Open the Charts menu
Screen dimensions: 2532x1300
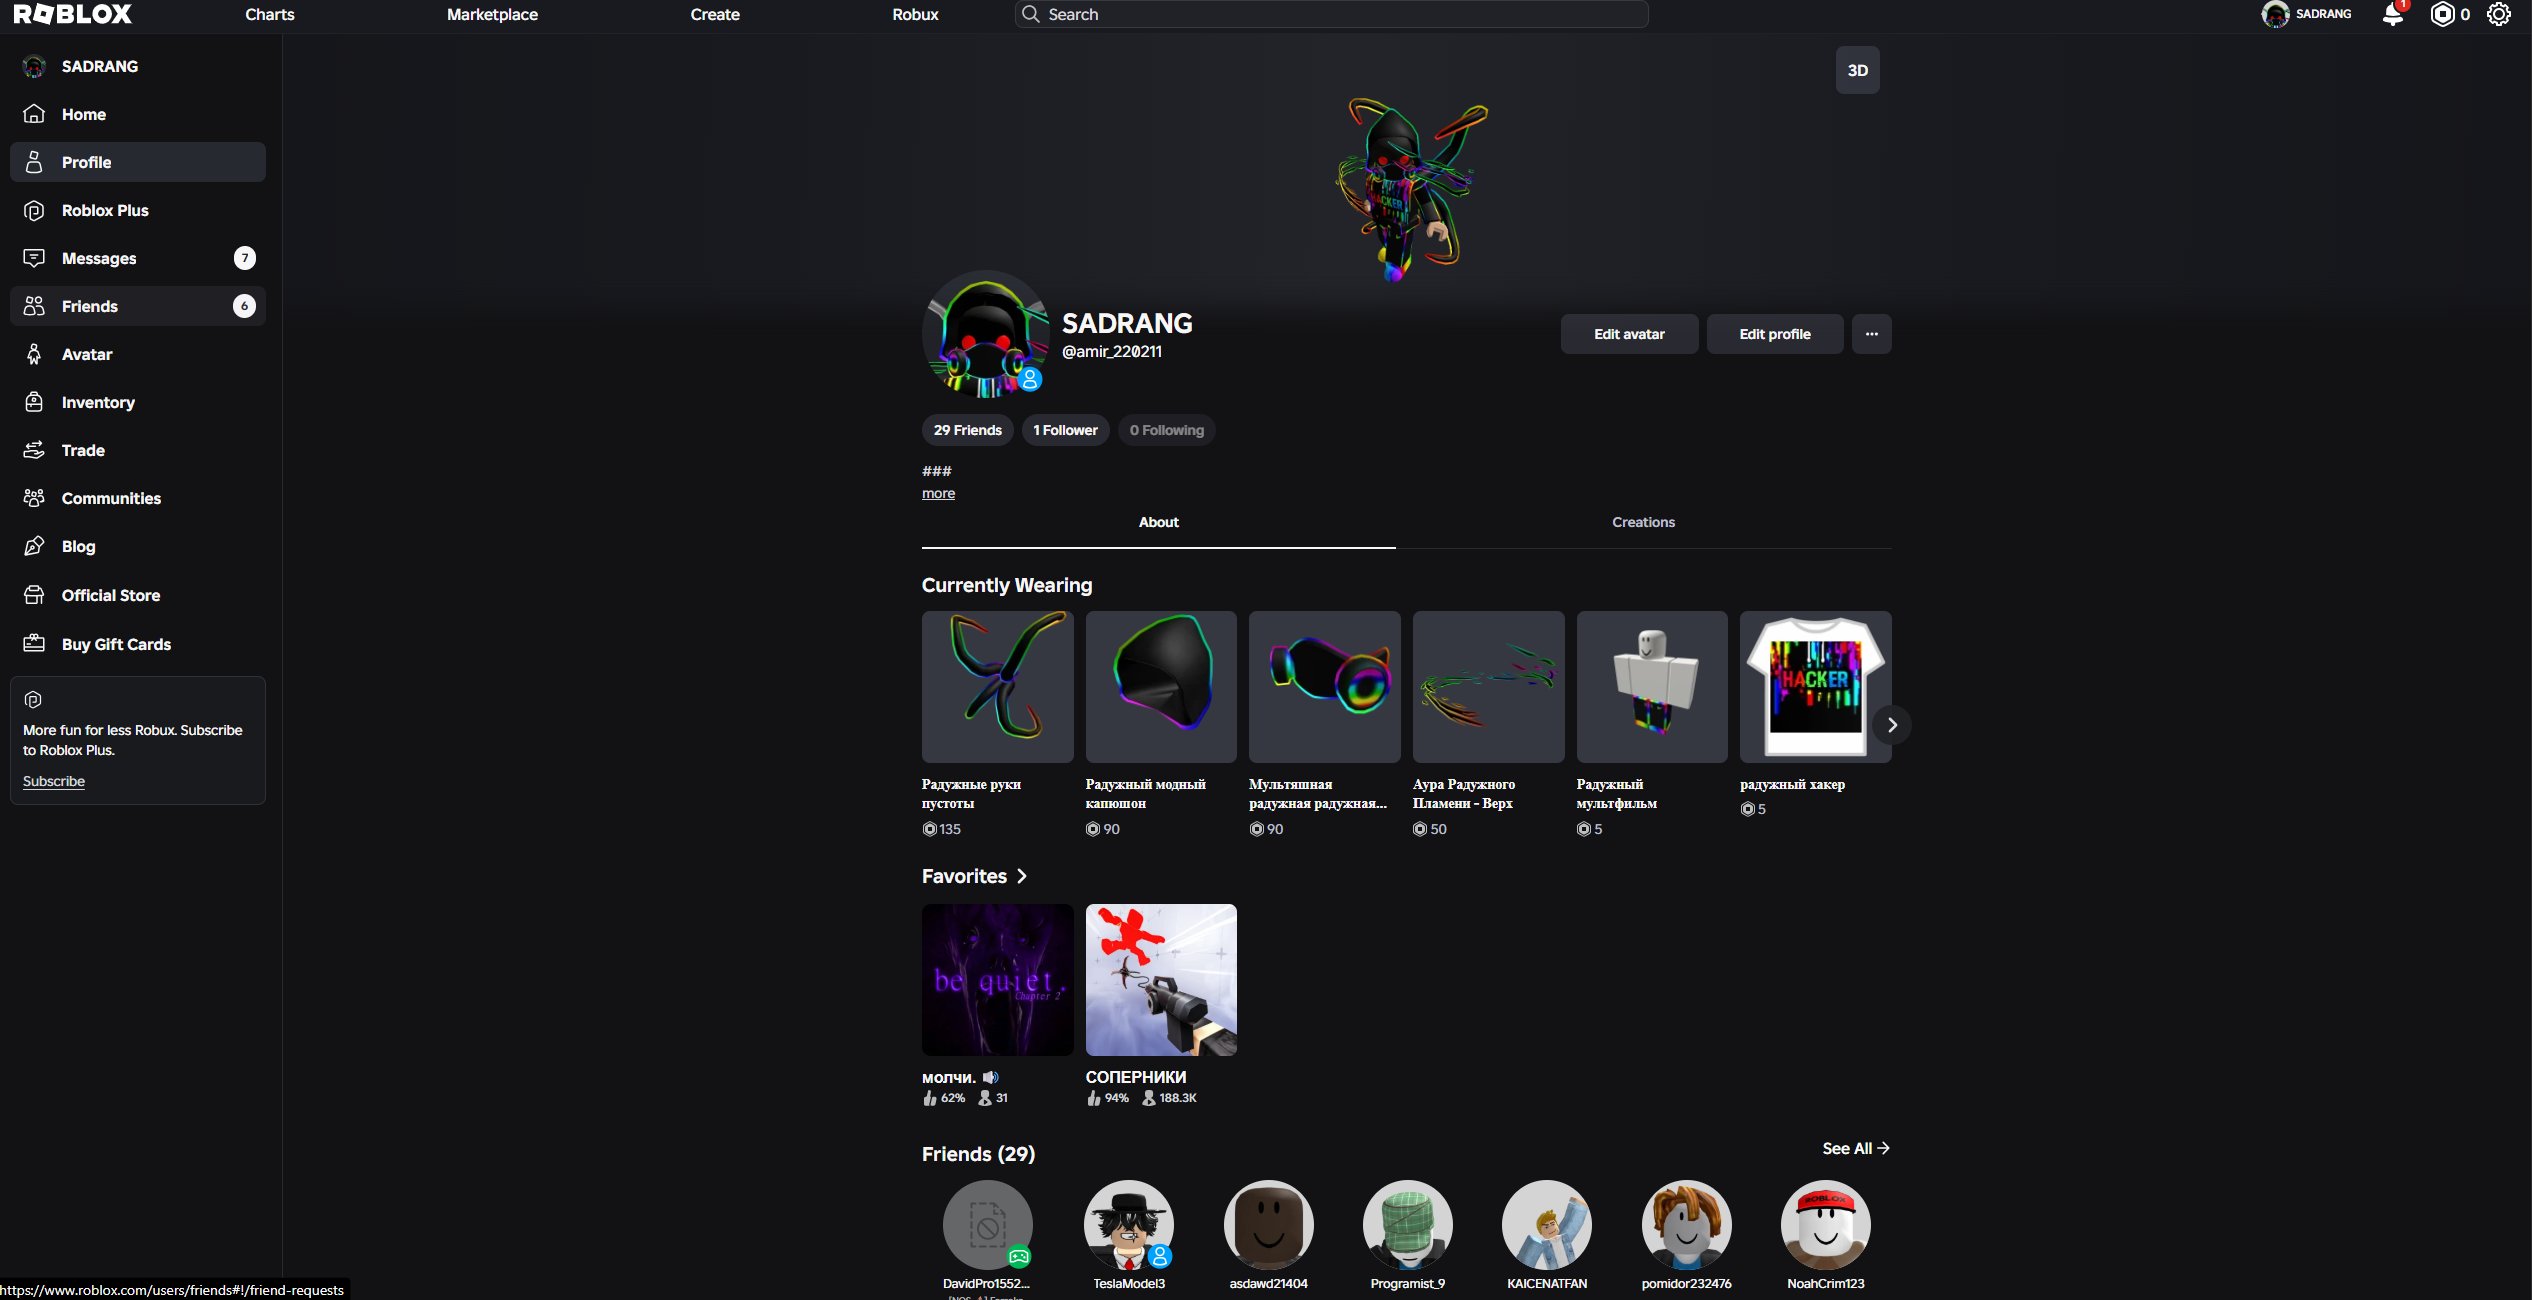(x=270, y=14)
